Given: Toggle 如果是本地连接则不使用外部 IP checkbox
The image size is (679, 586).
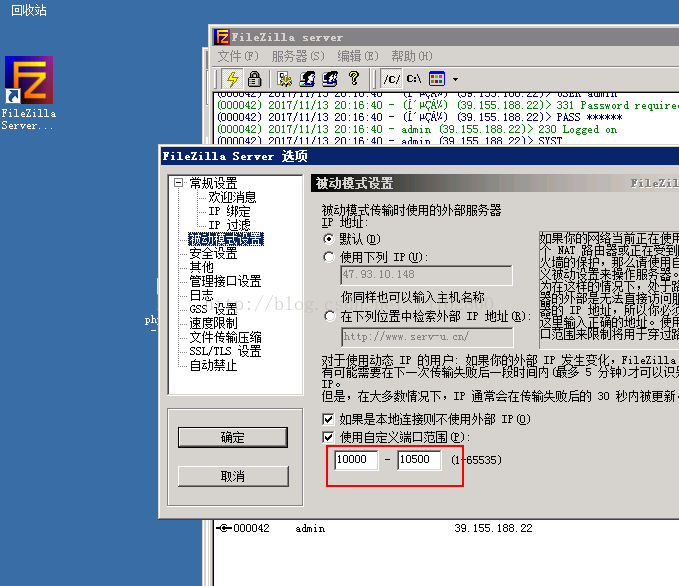Looking at the screenshot, I should [x=328, y=419].
